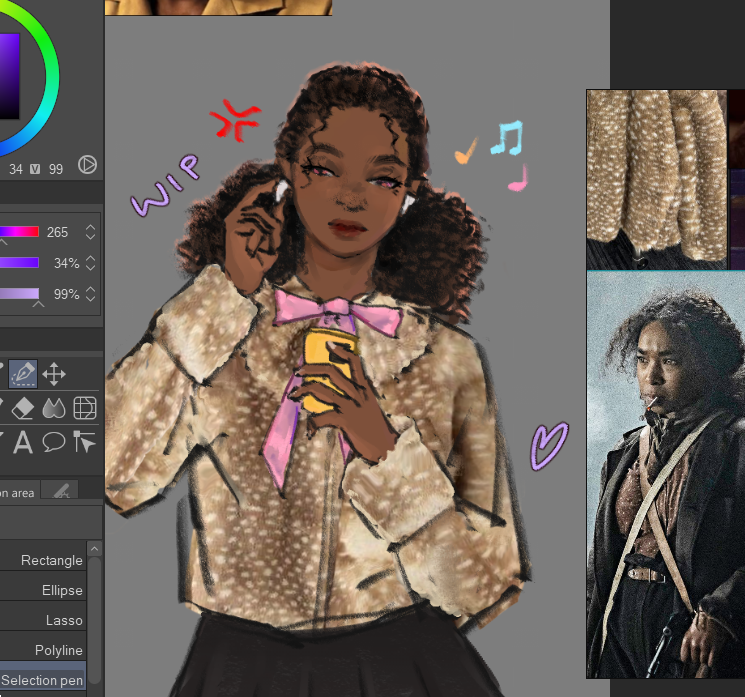745x697 pixels.
Task: Select the Selection pen tool icon
Action: pyautogui.click(x=22, y=374)
